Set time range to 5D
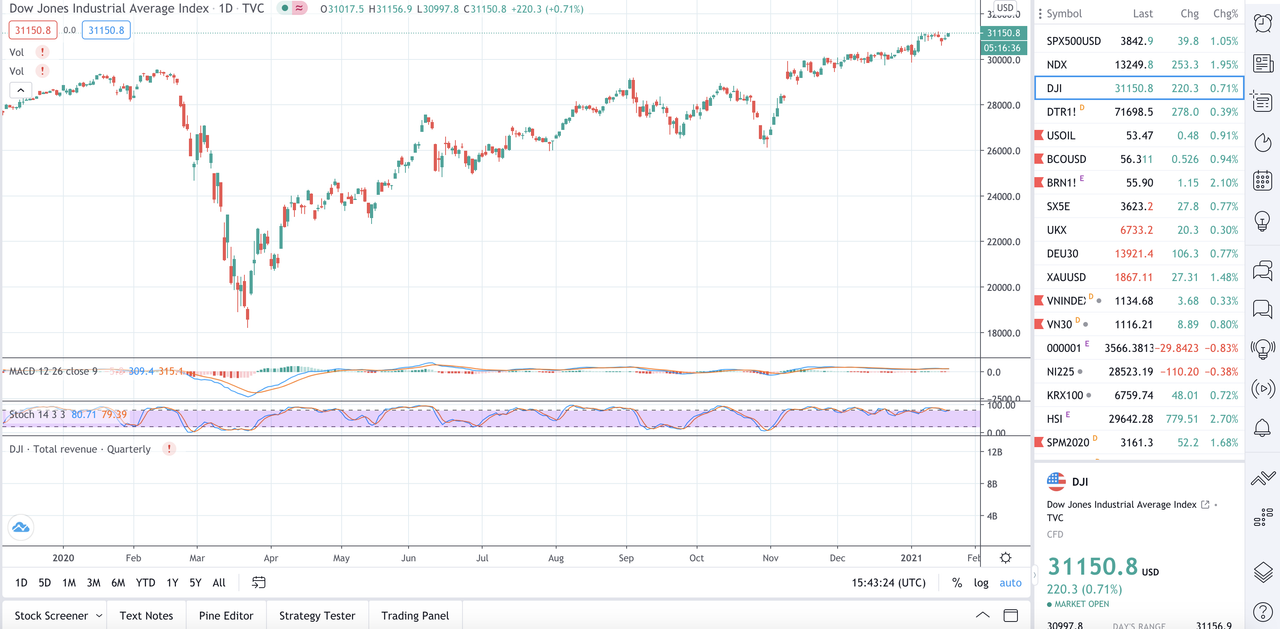Viewport: 1280px width, 629px height. [x=45, y=583]
